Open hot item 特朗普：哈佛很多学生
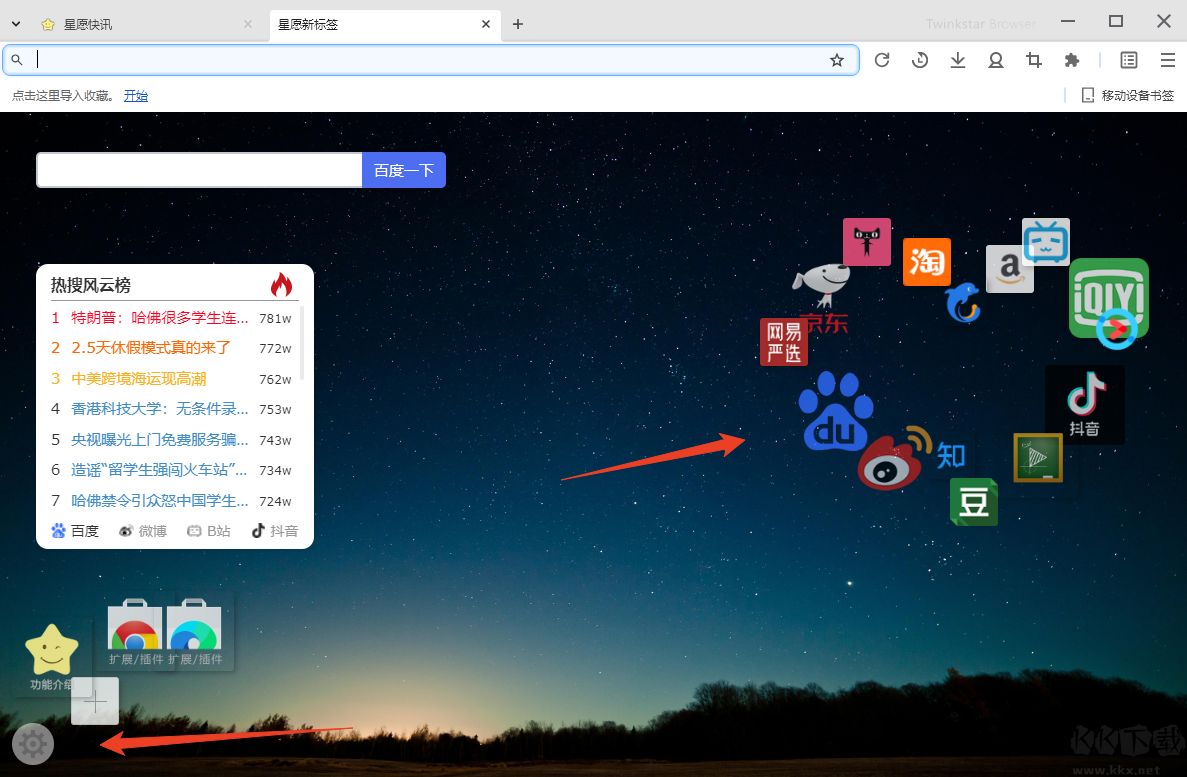Viewport: 1187px width, 777px height. click(160, 318)
